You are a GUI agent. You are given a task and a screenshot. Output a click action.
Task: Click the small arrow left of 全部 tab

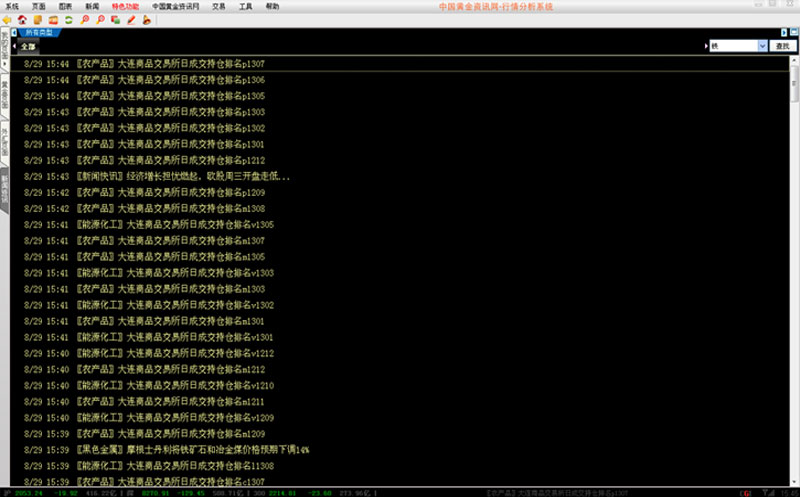click(x=15, y=46)
